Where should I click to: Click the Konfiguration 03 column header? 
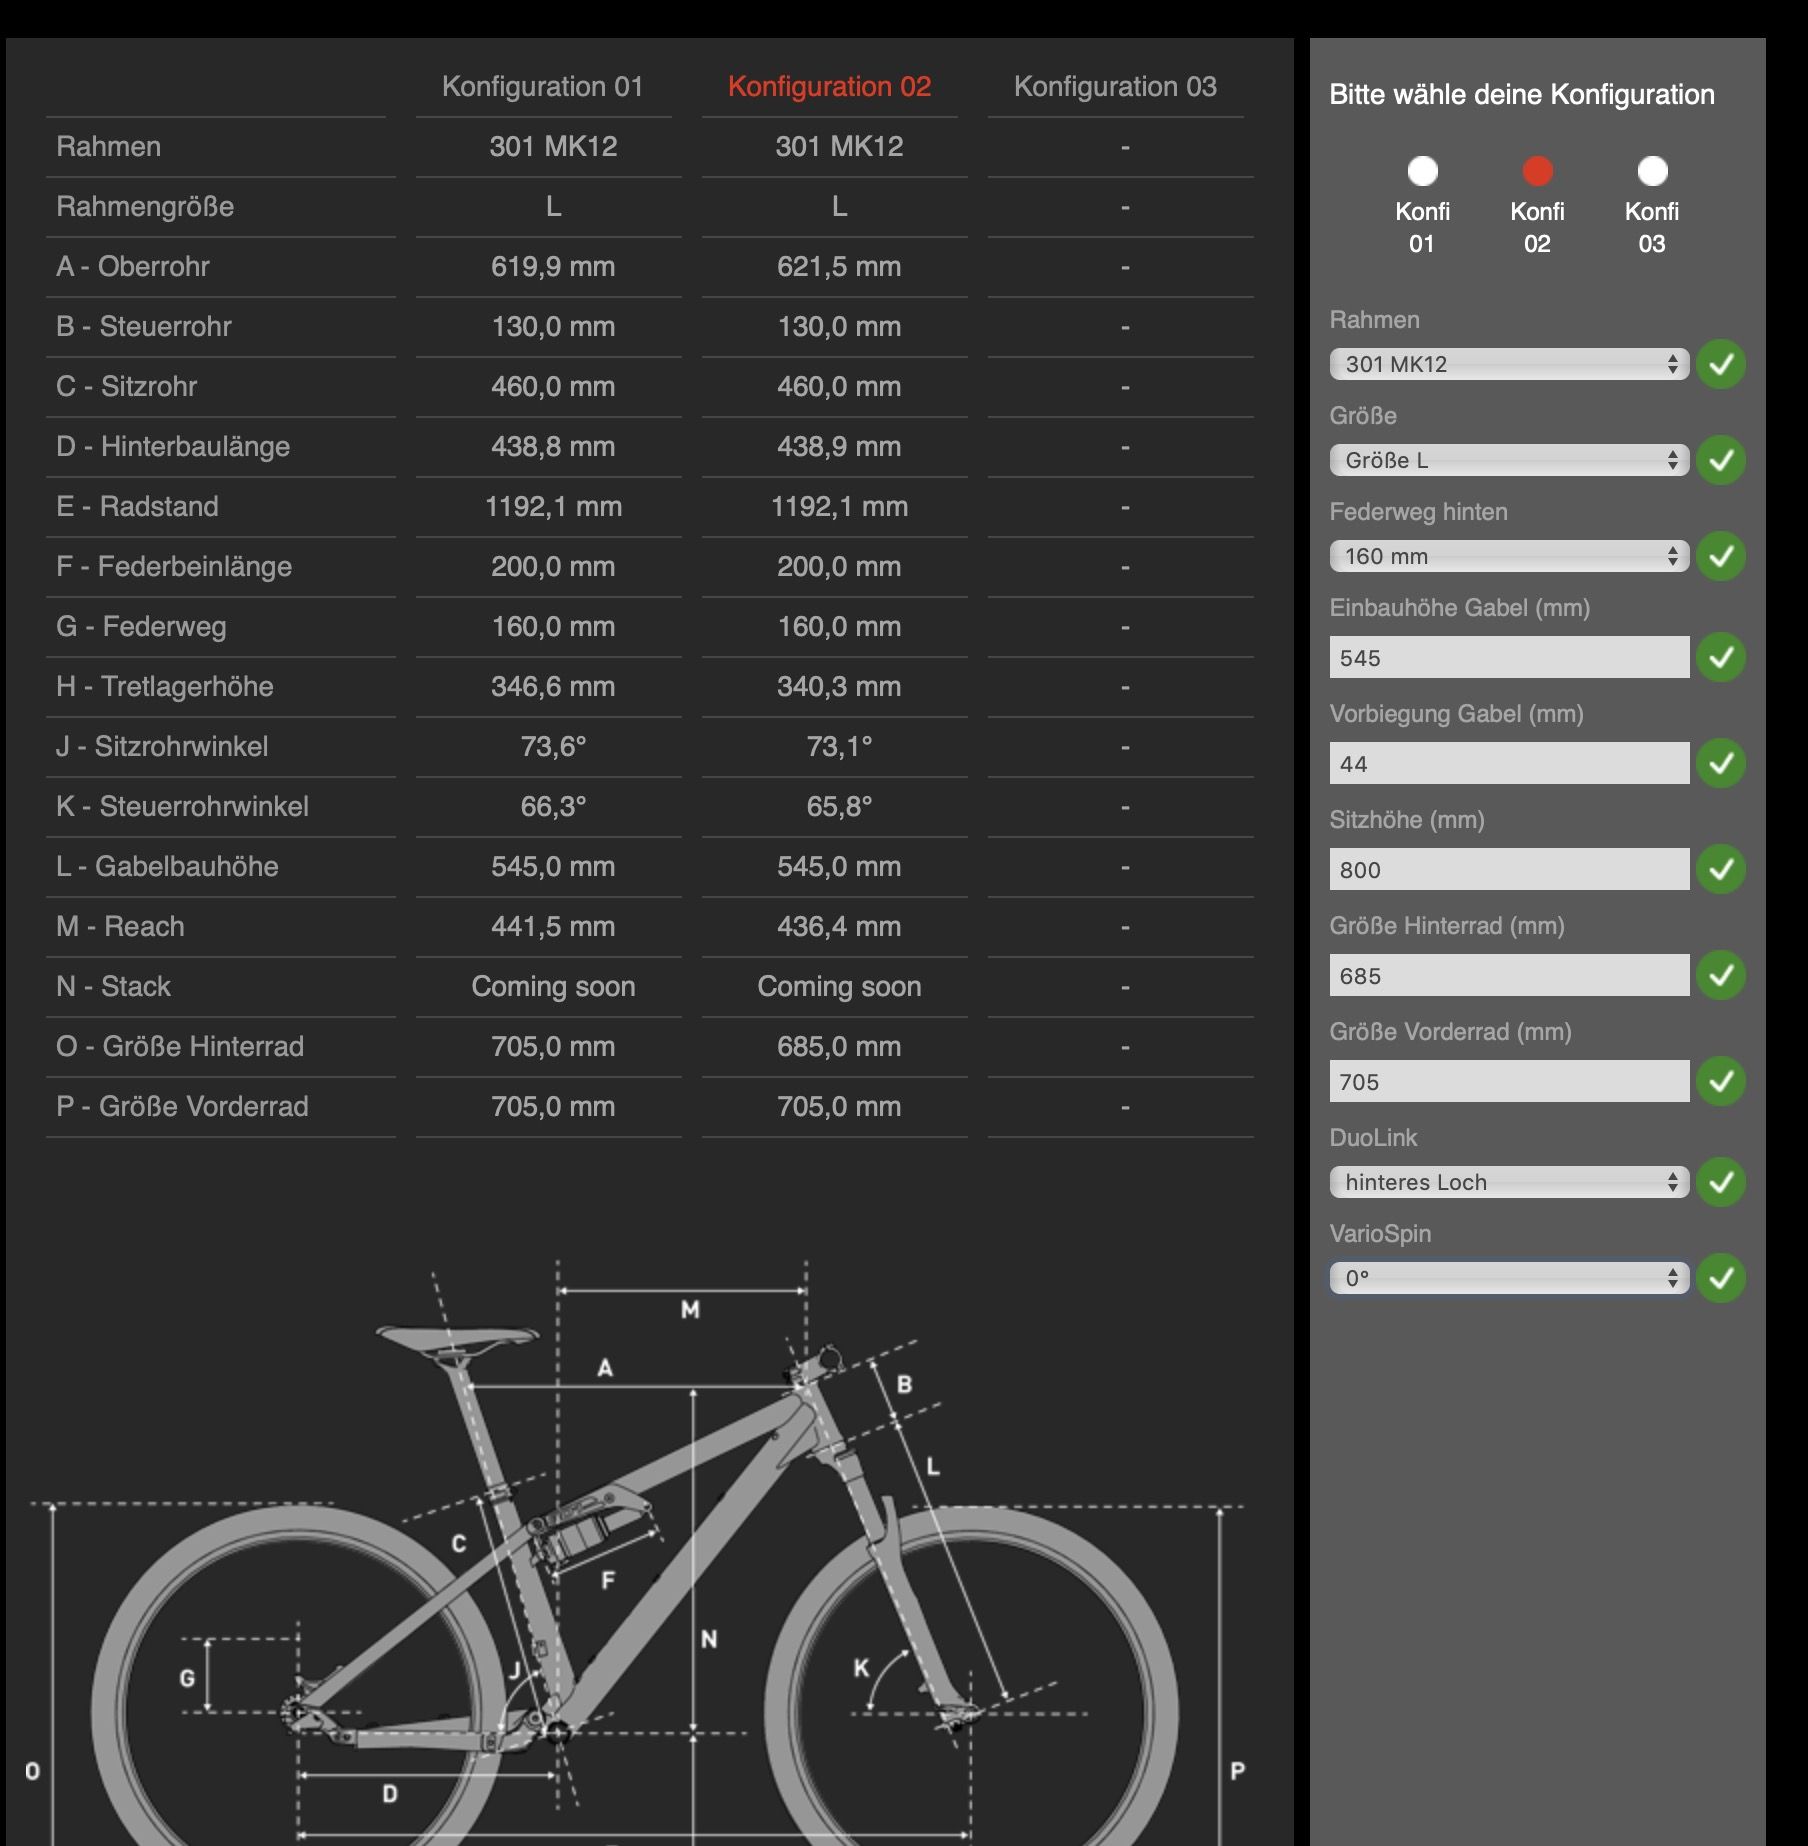[x=1115, y=87]
